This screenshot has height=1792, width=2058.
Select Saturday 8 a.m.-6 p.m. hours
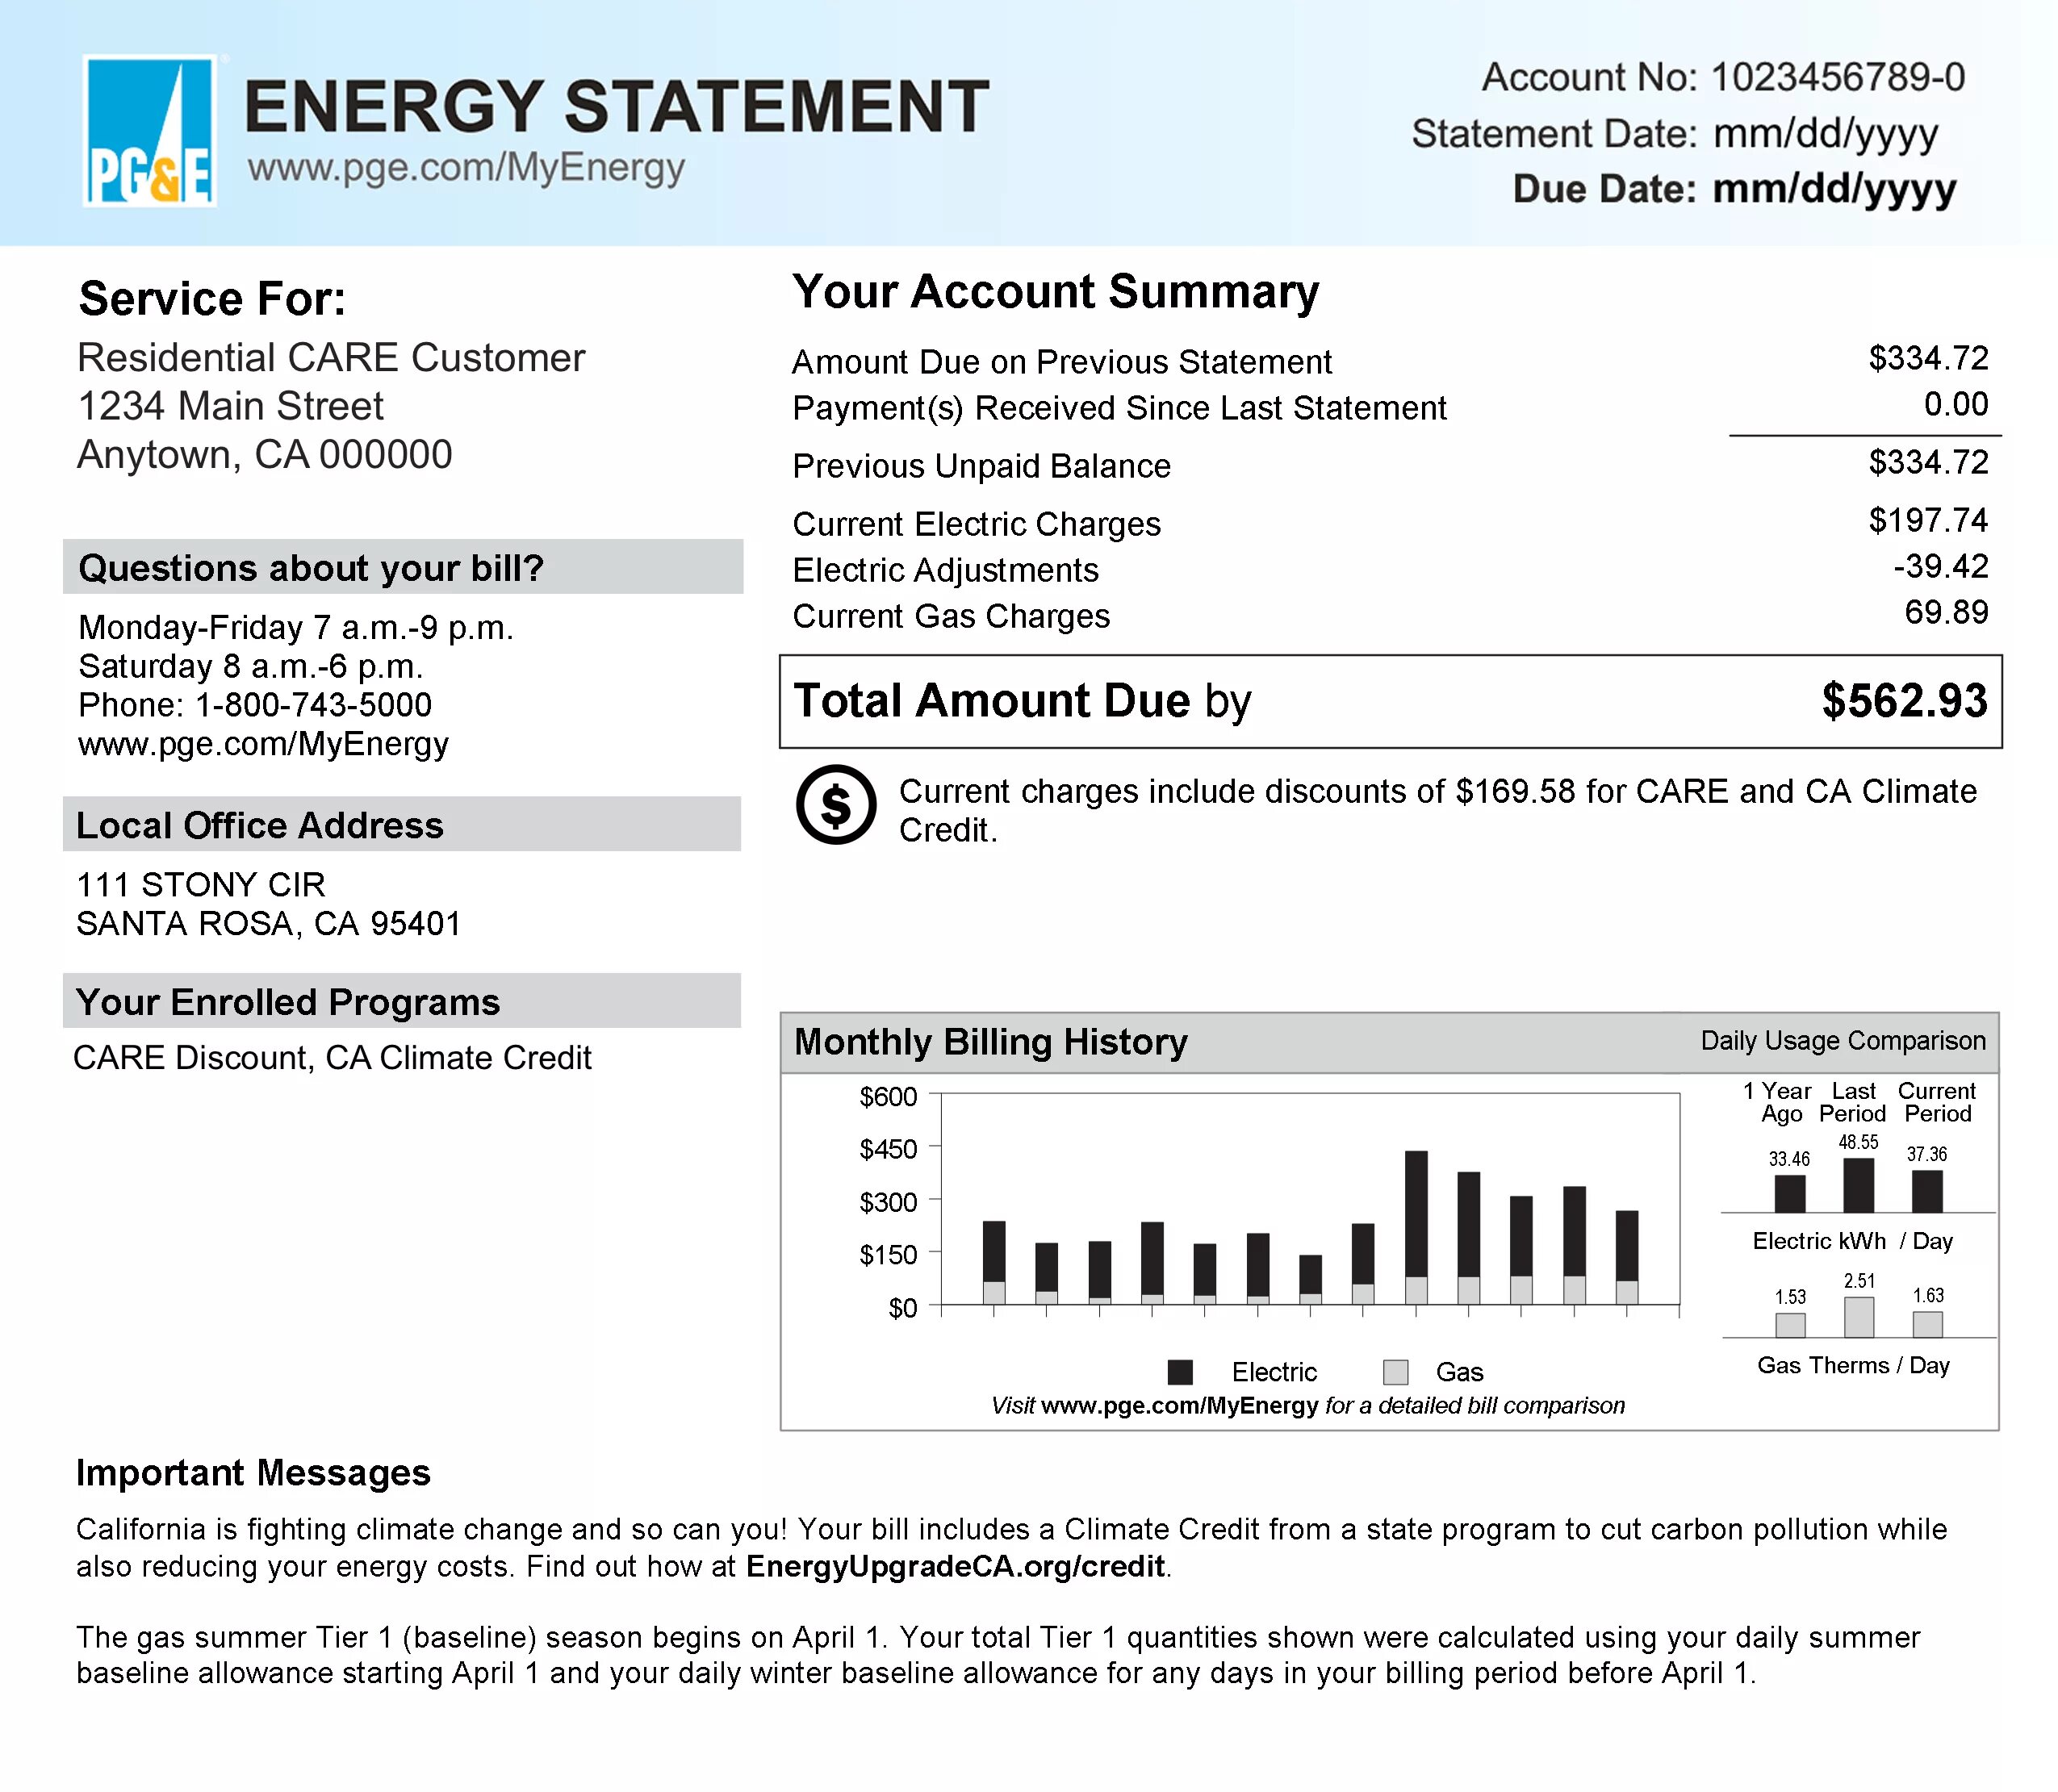coord(251,667)
